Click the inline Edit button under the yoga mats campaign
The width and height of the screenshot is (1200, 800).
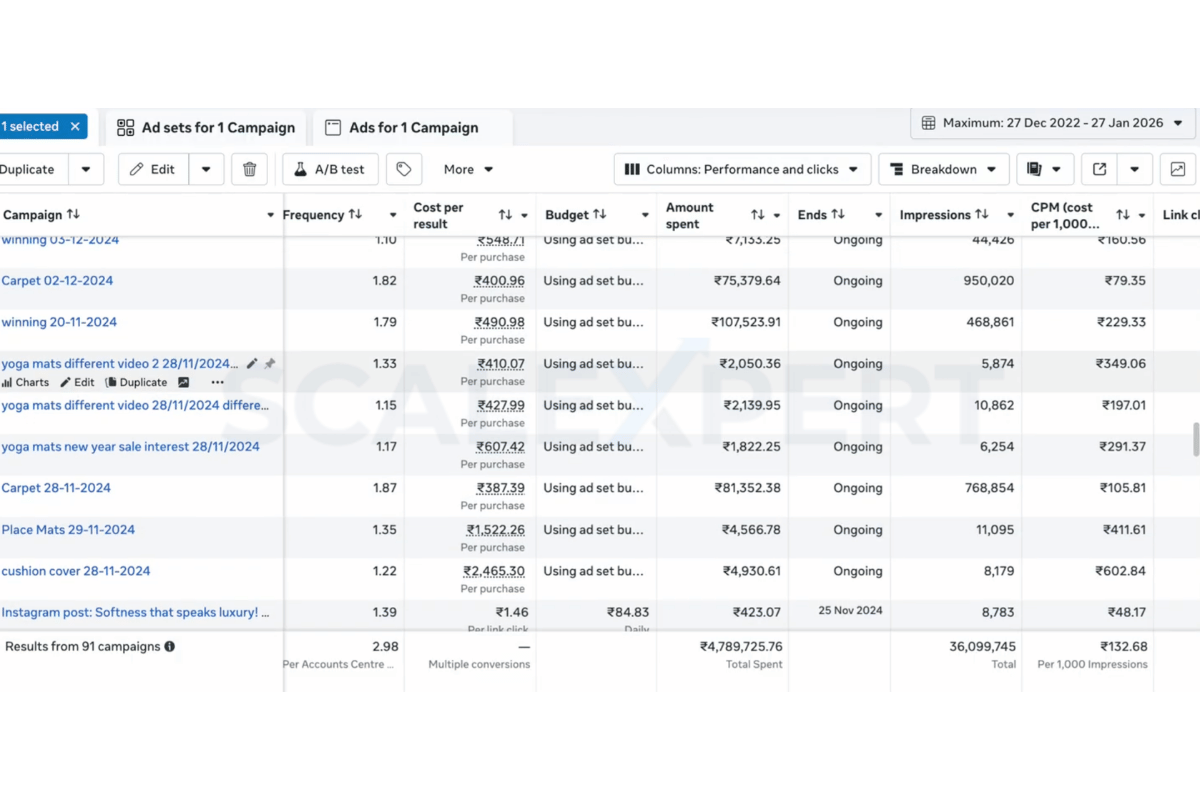tap(77, 382)
